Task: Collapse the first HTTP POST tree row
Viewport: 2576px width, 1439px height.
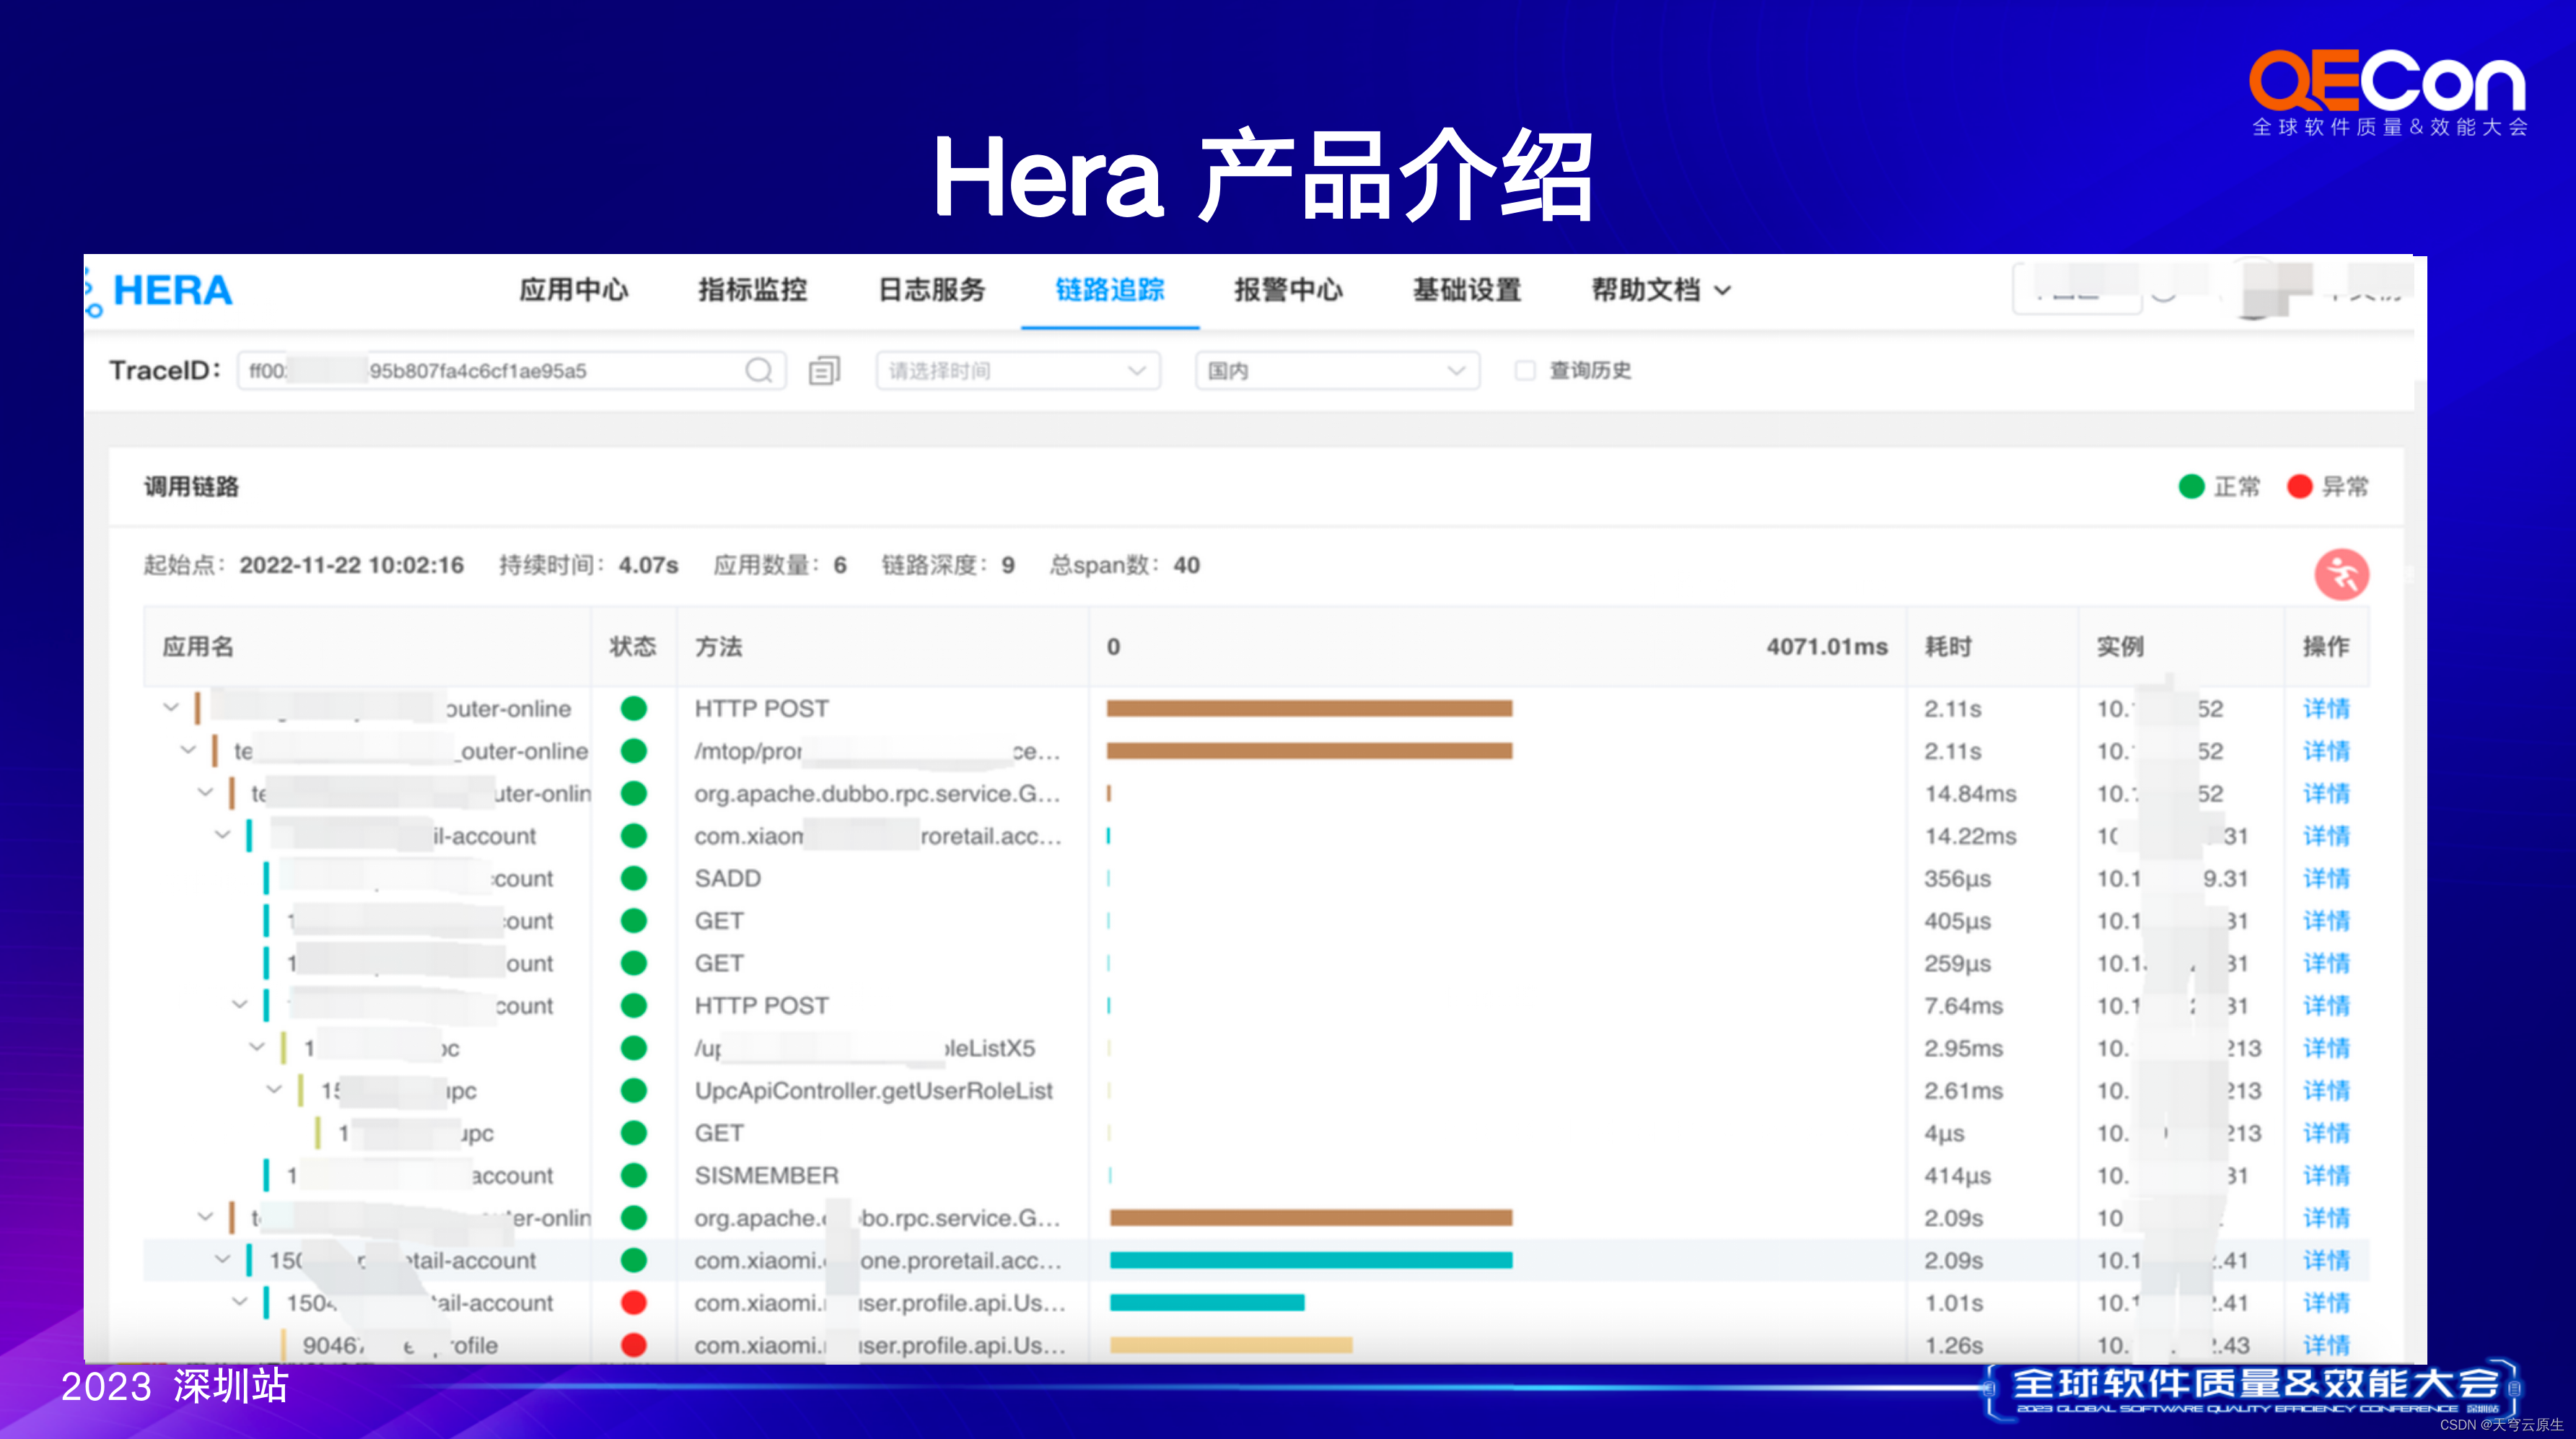Action: (171, 708)
